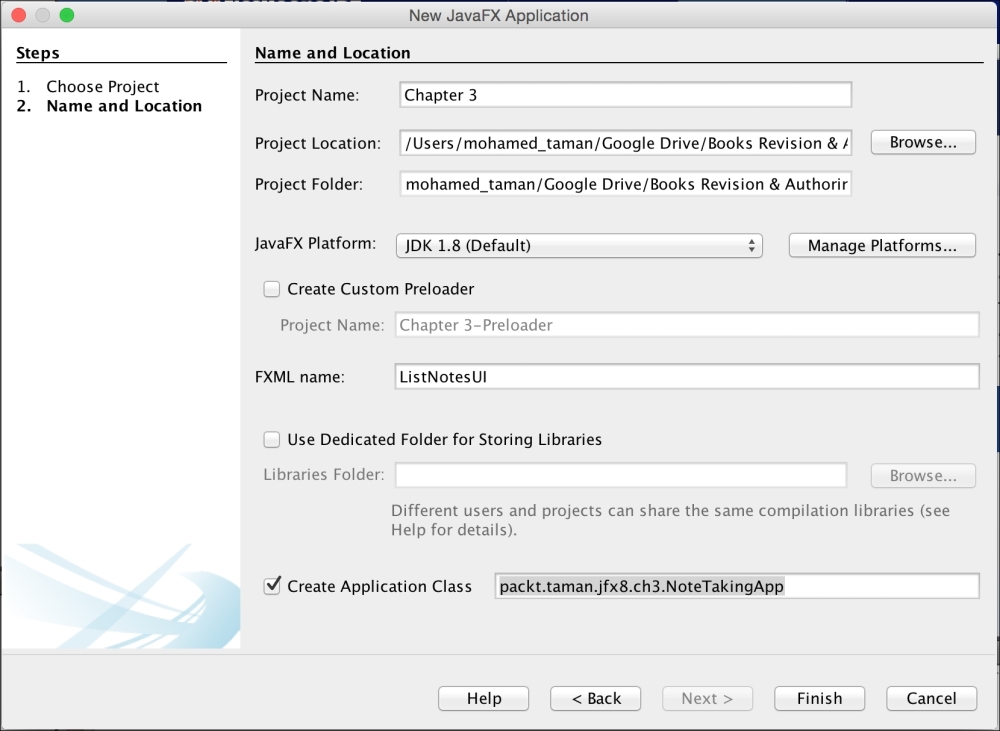Go back with the Back button

tap(595, 699)
